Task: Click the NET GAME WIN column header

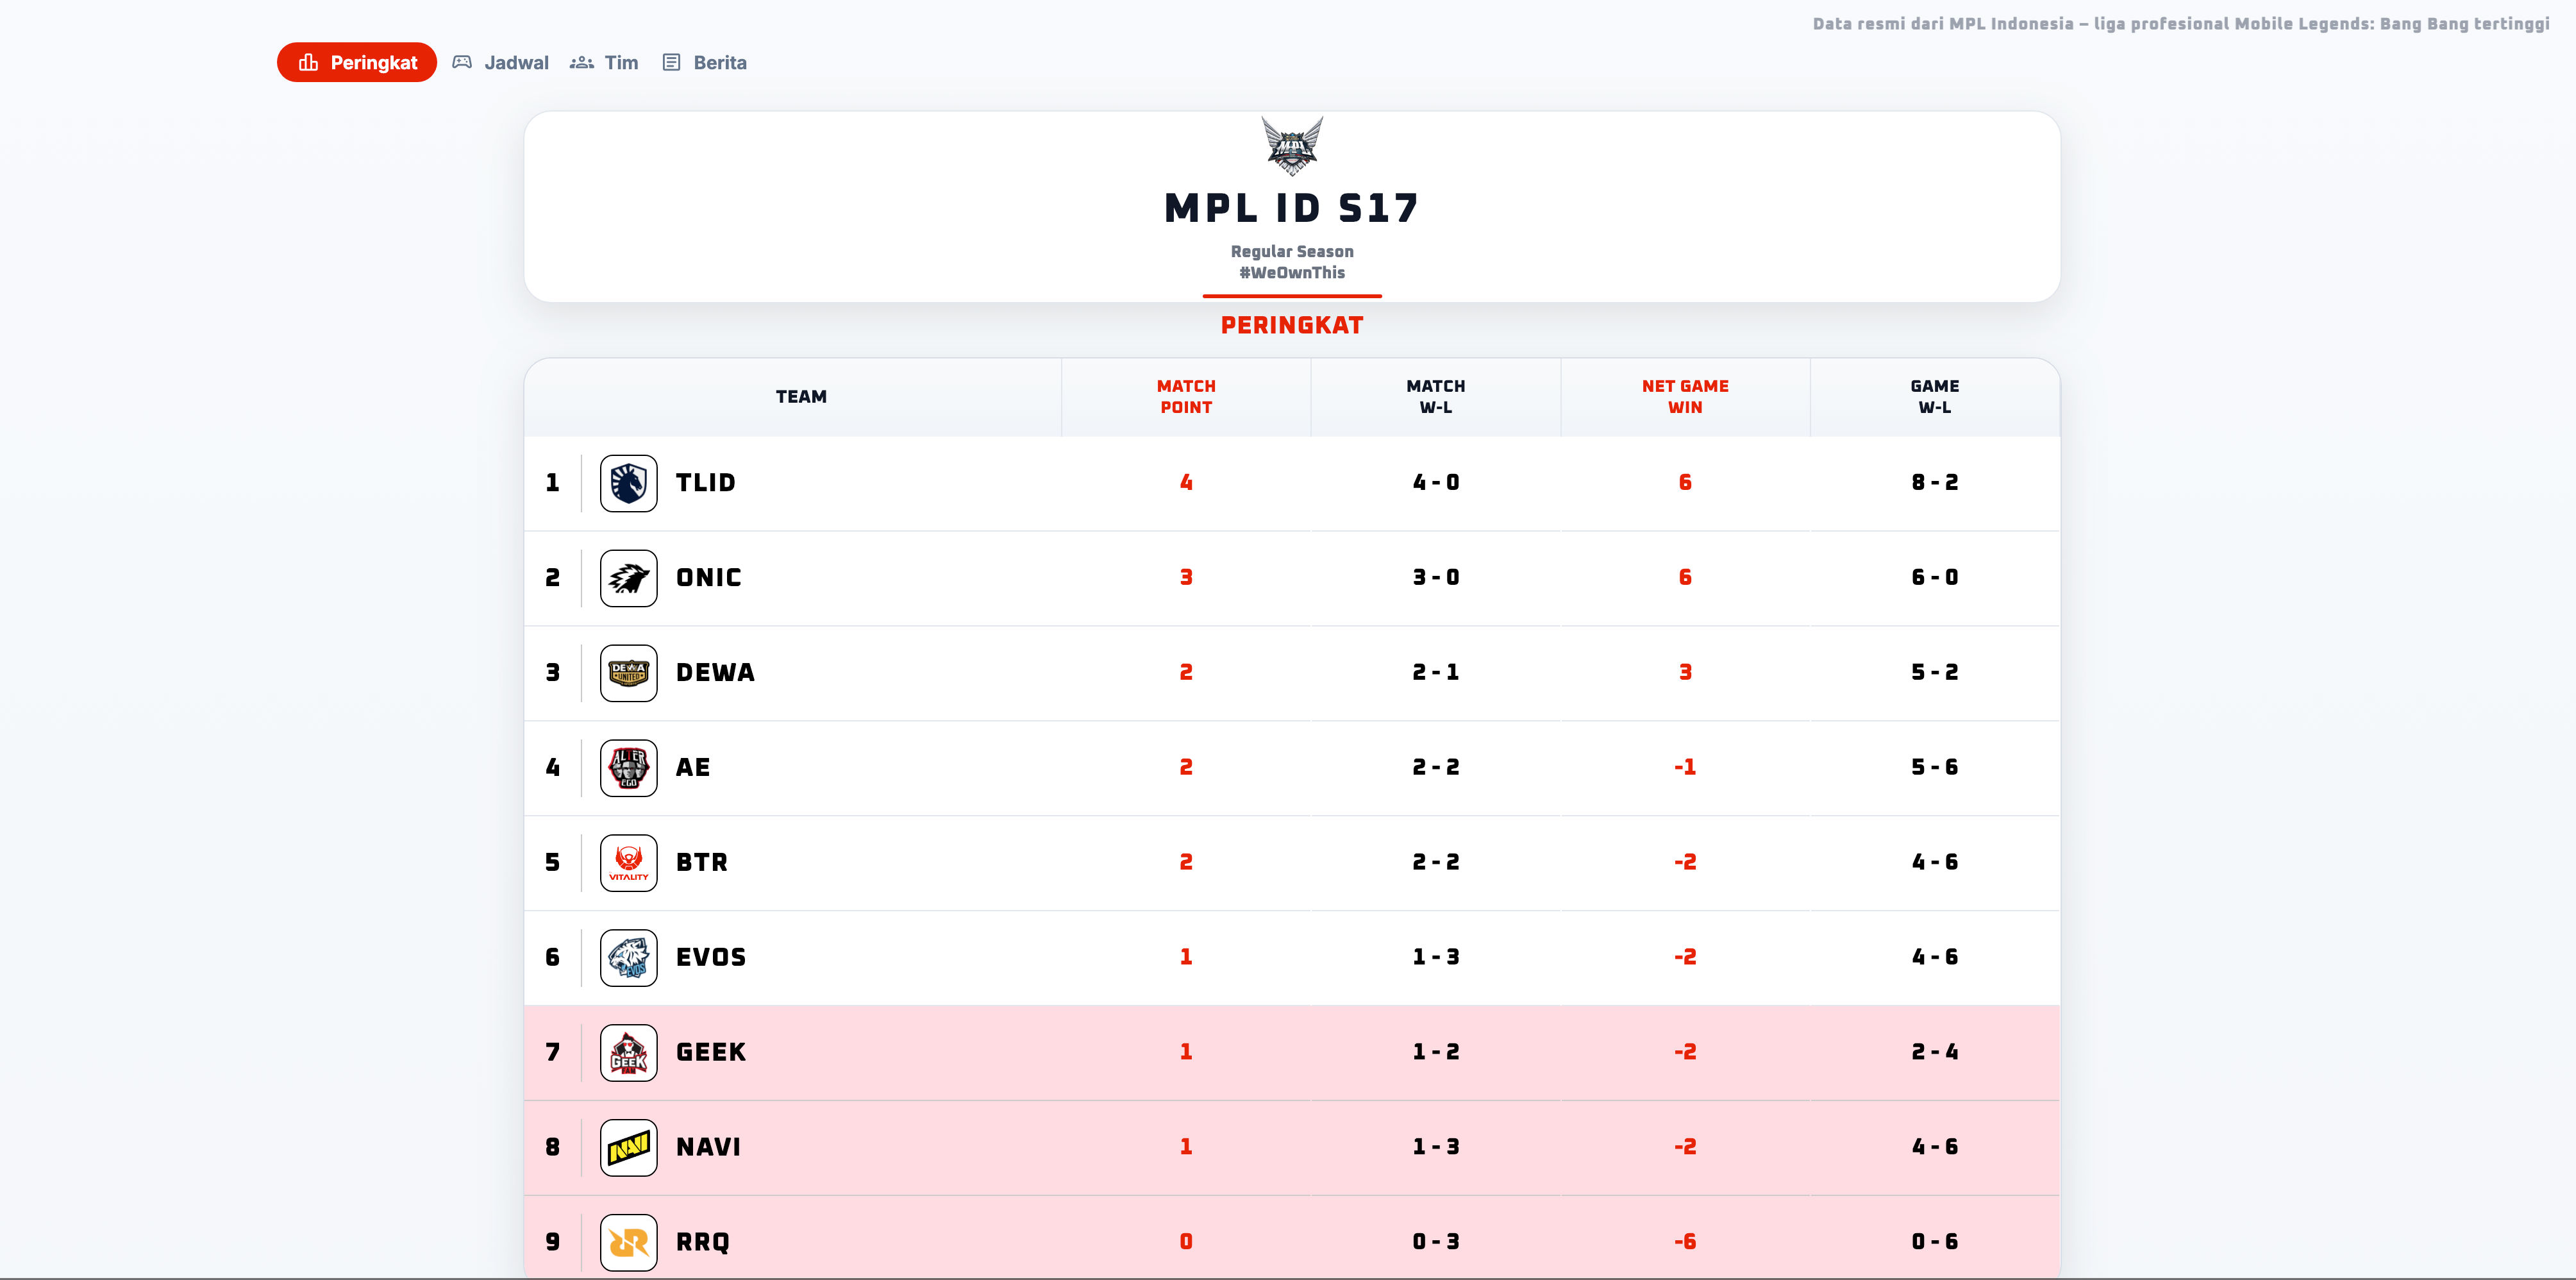Action: tap(1685, 397)
